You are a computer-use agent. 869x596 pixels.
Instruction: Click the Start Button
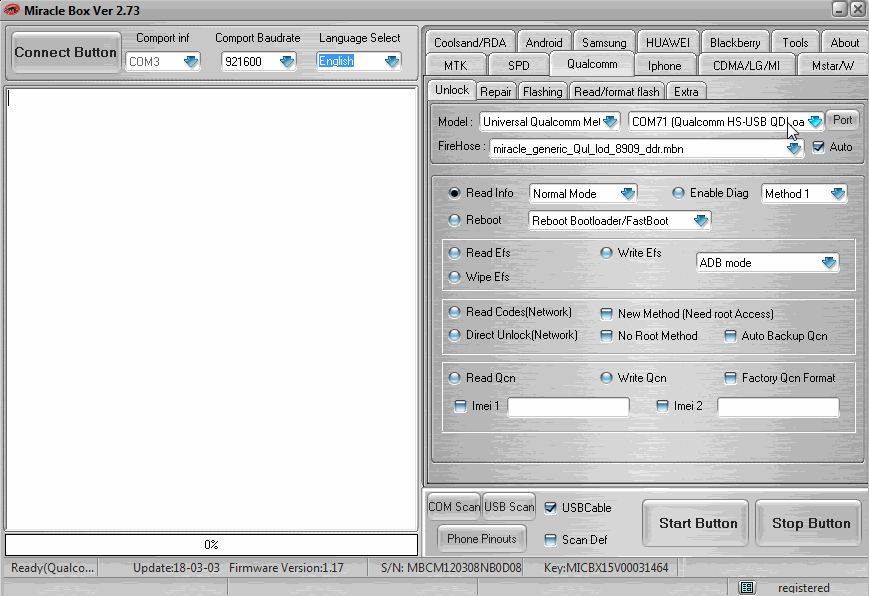[x=698, y=523]
